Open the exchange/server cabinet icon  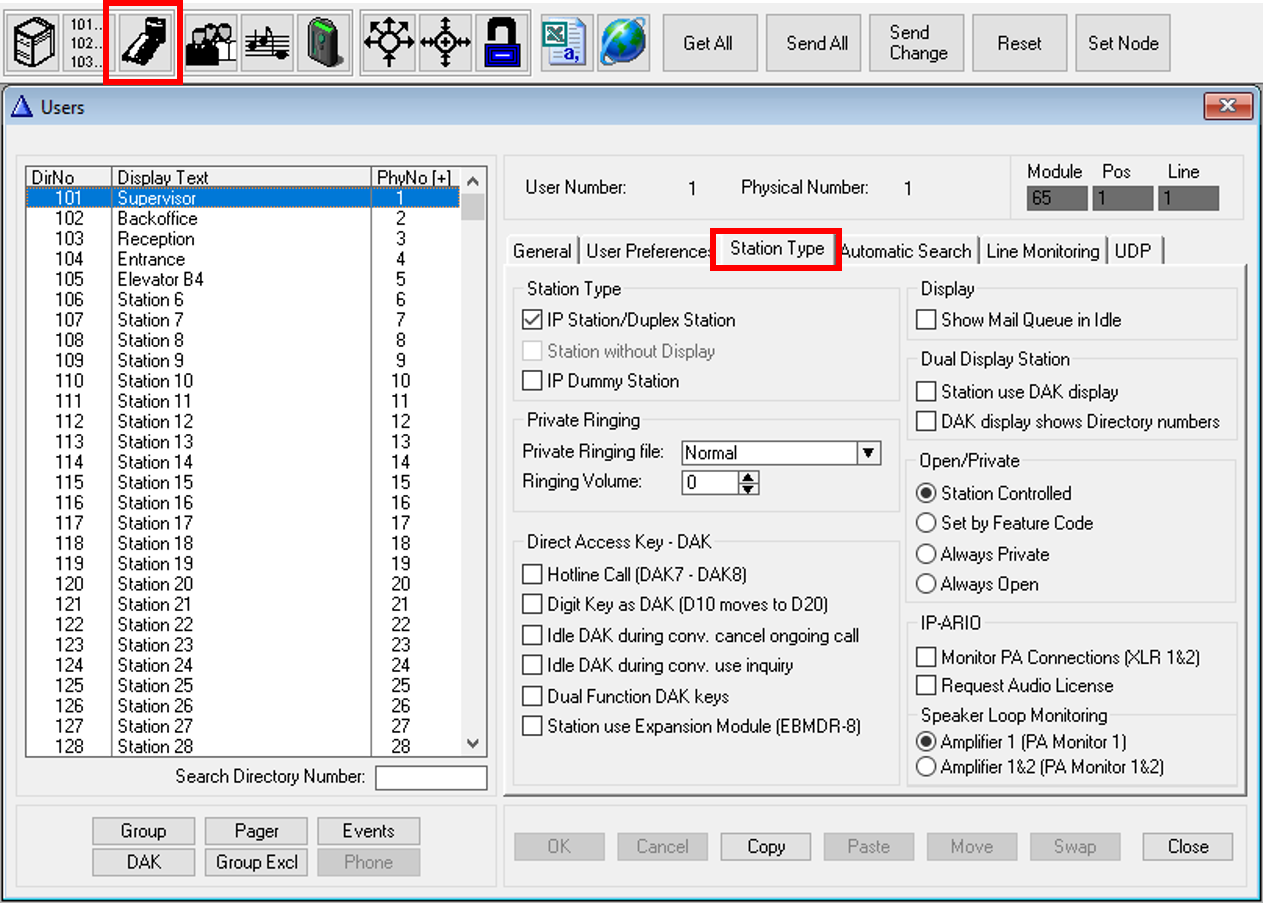click(33, 43)
